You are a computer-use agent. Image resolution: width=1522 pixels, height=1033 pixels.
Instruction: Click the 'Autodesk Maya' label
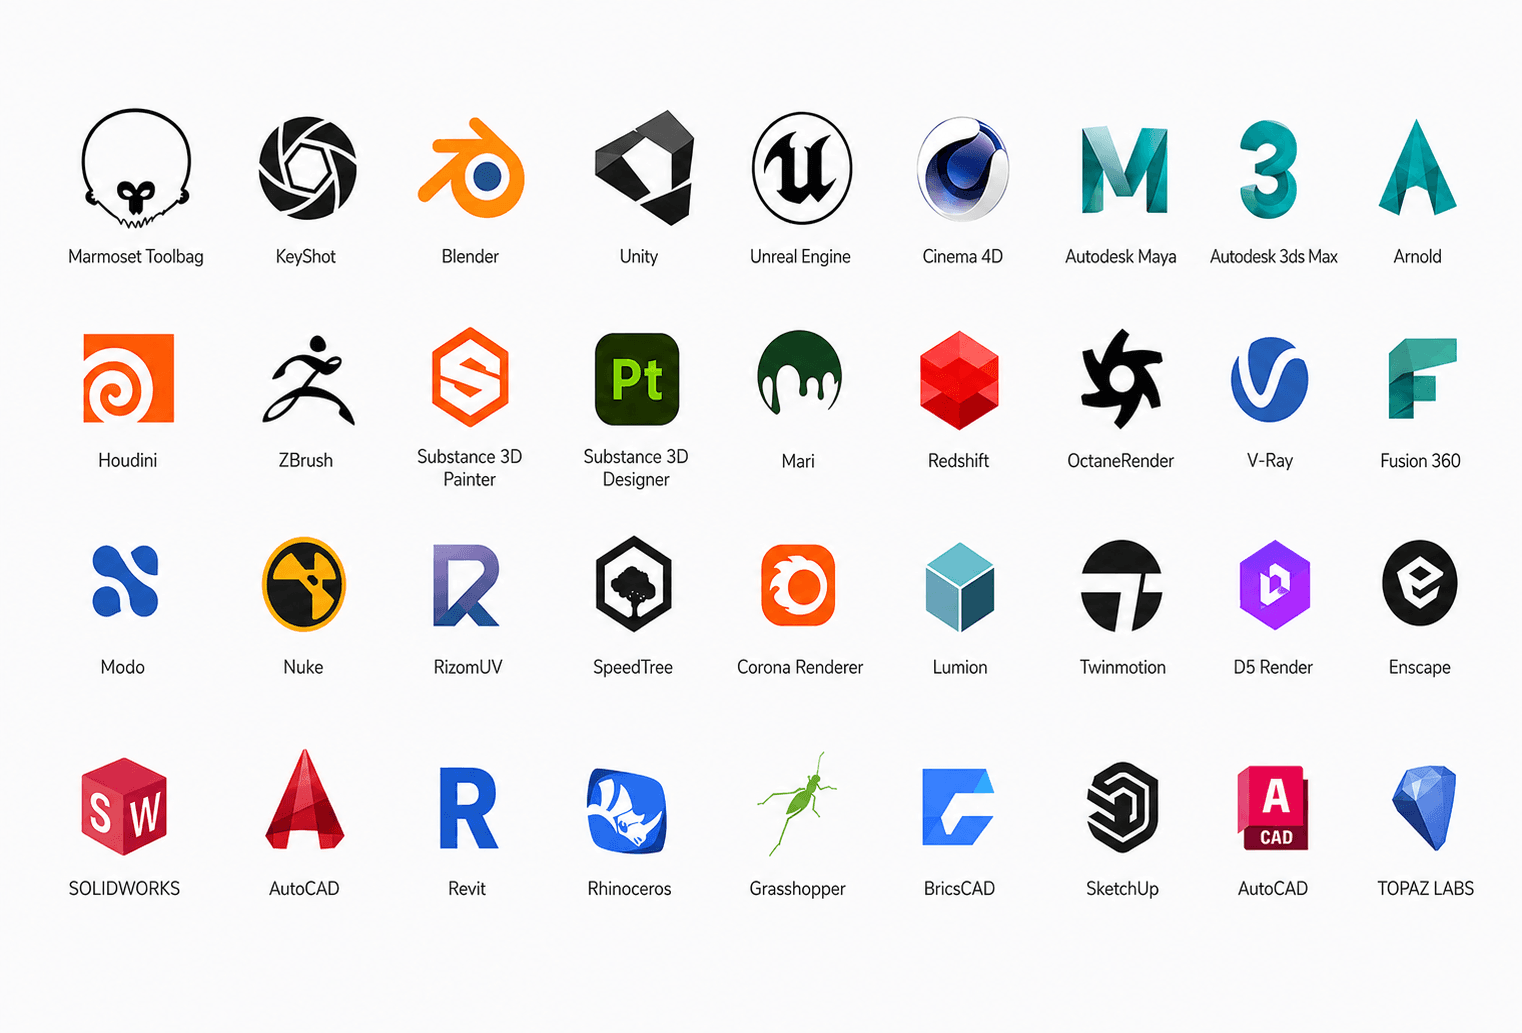(x=1121, y=257)
